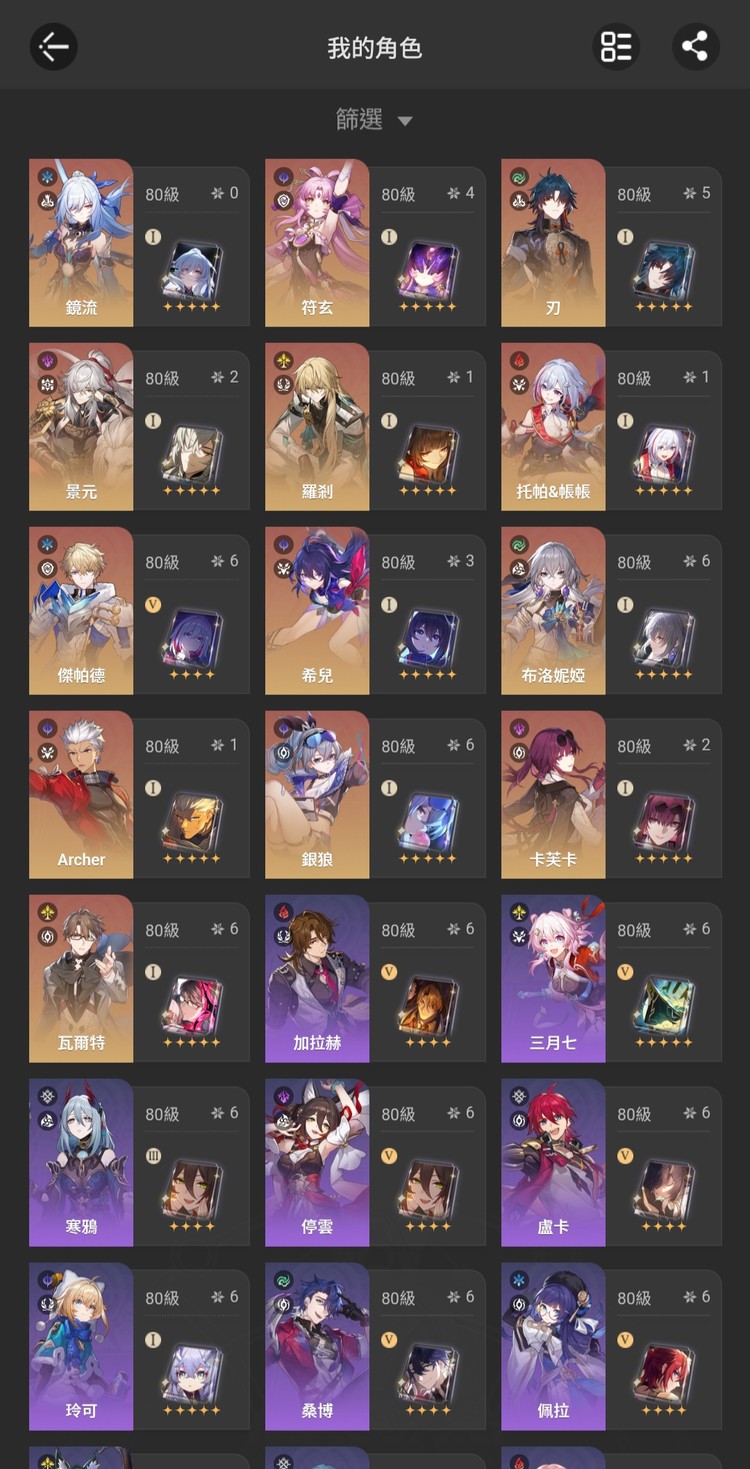Open the share icon

[696, 46]
